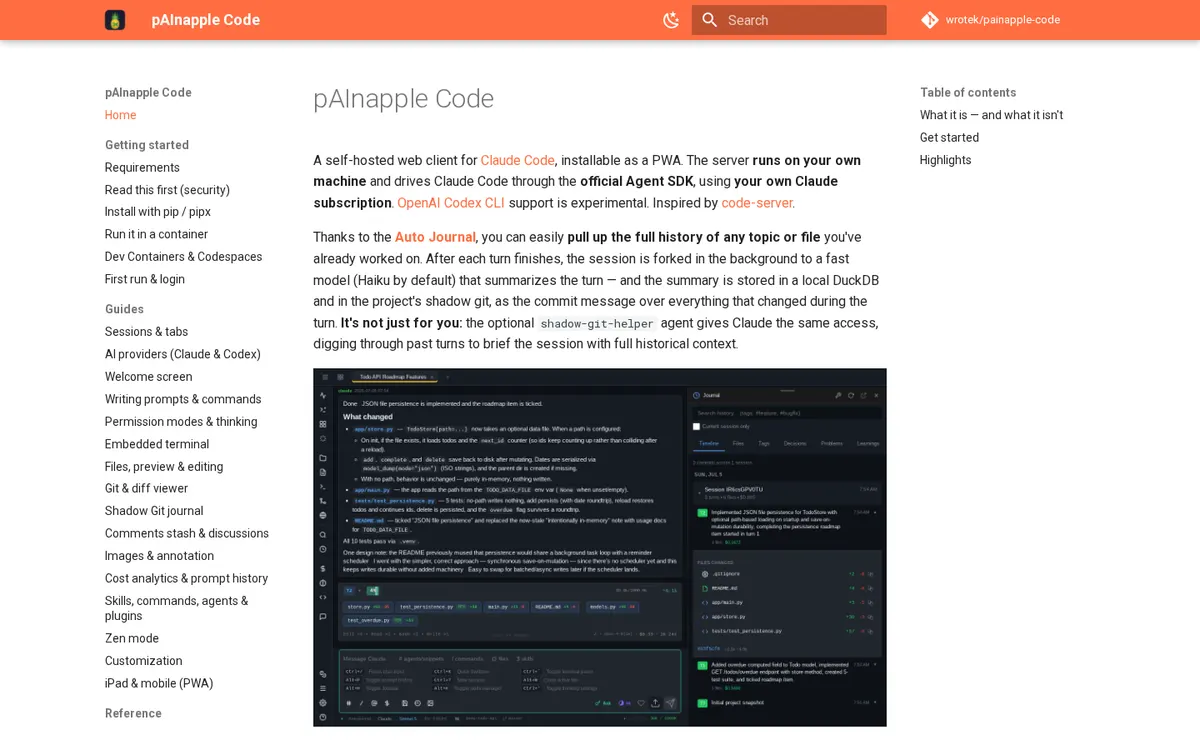Click the search magnifier icon
1200x750 pixels.
tap(710, 20)
